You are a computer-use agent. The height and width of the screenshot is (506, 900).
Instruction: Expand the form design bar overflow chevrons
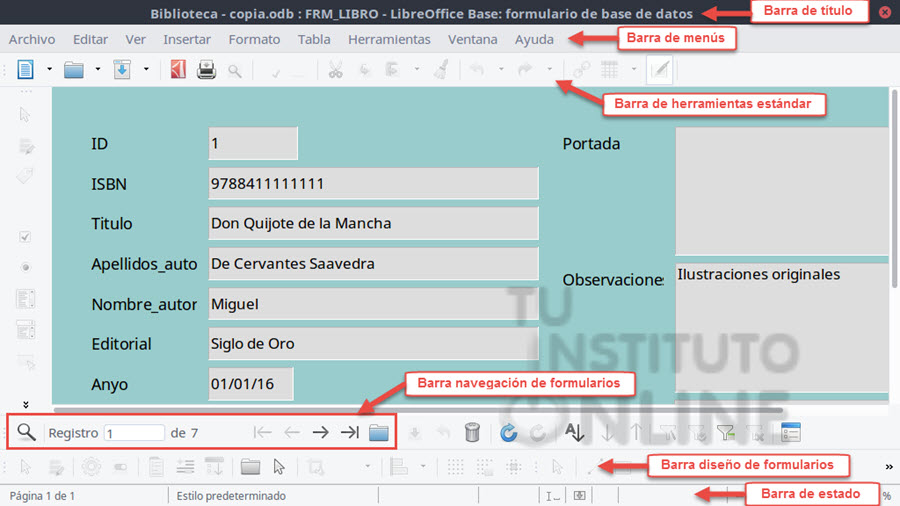pos(889,466)
